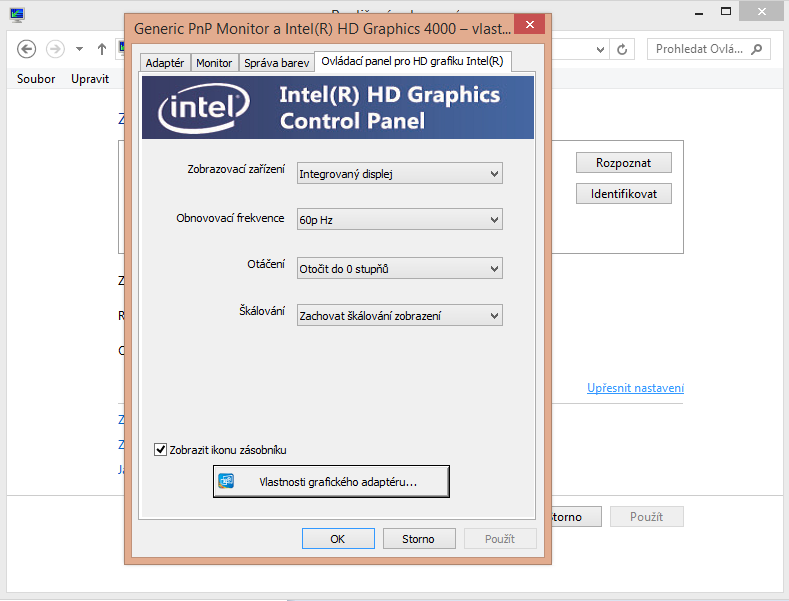This screenshot has height=601, width=789.
Task: Open the Upravit menu
Action: 90,79
